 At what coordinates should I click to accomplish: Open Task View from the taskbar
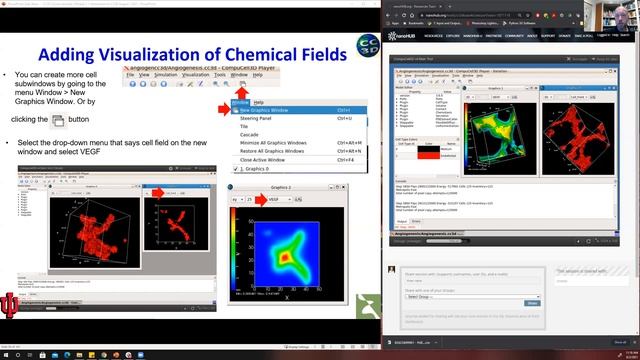tap(30, 355)
